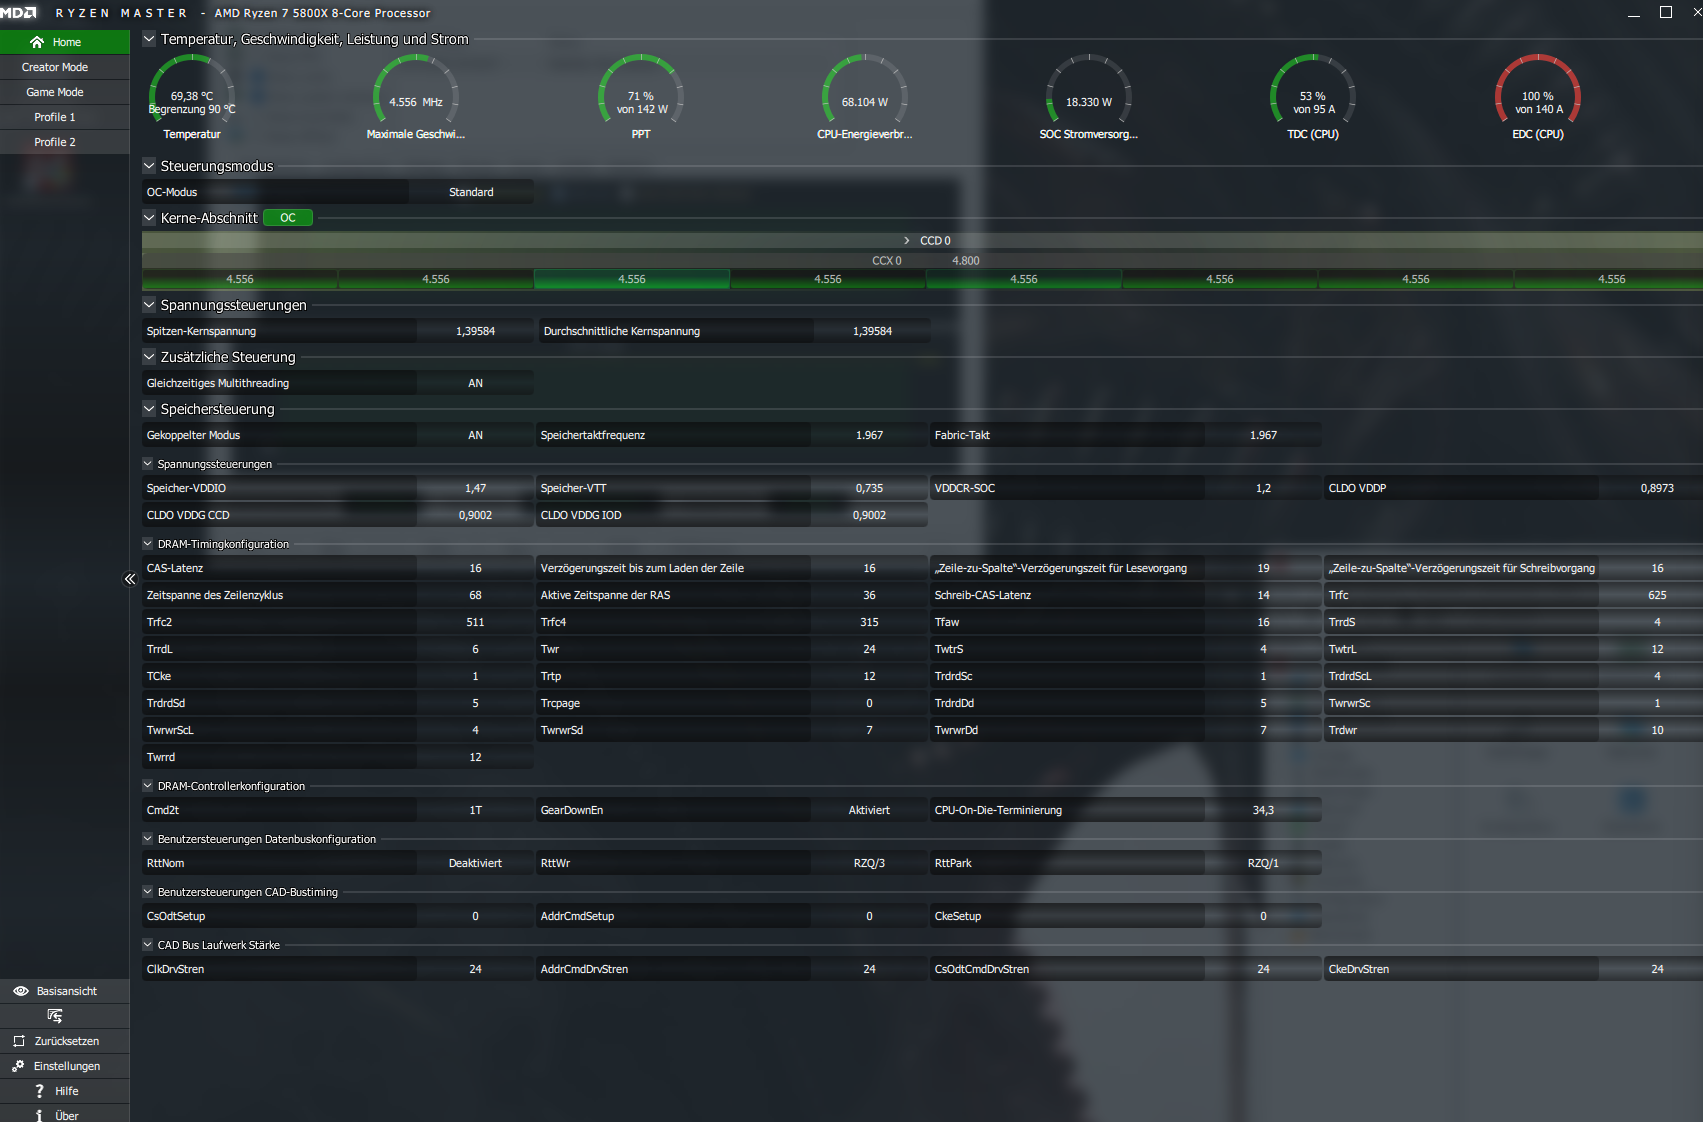This screenshot has width=1703, height=1122.
Task: Click the GearDownEn value Aktiviert
Action: click(x=869, y=810)
